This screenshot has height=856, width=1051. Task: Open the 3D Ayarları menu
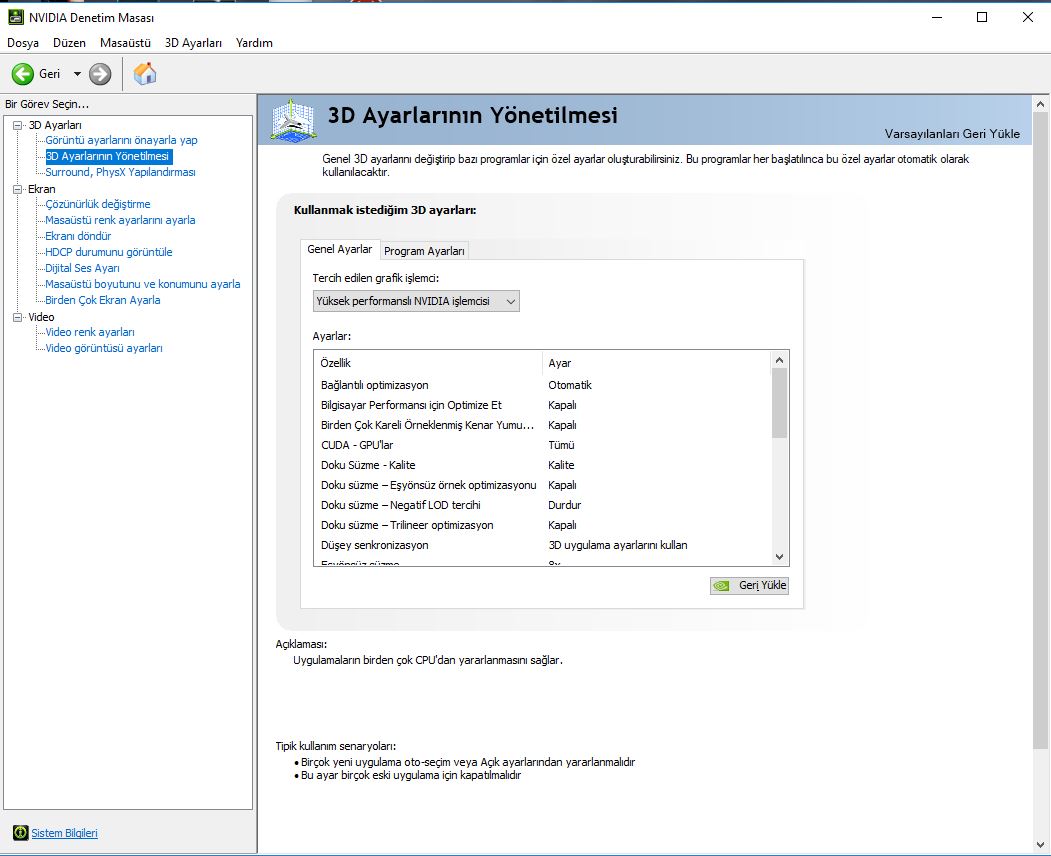pyautogui.click(x=193, y=43)
